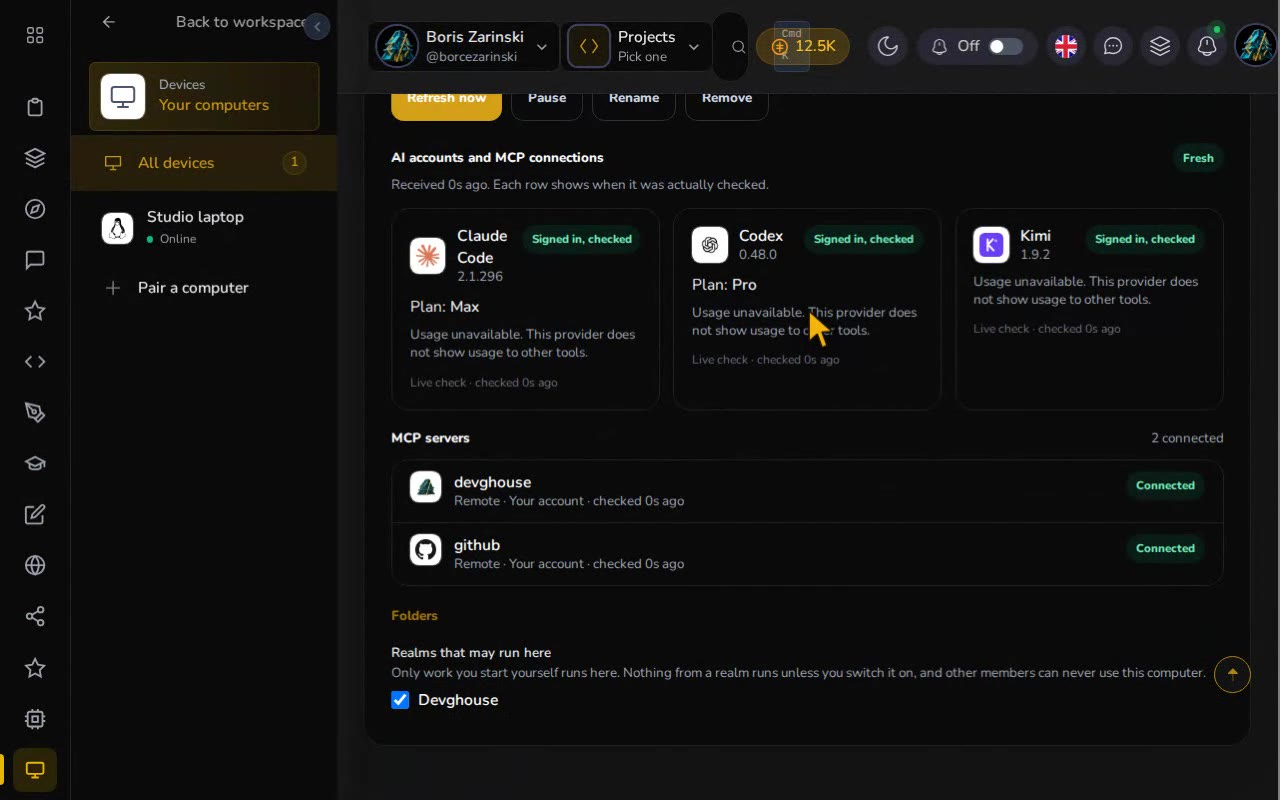This screenshot has width=1280, height=800.
Task: Open the English flag language selector
Action: coord(1066,46)
